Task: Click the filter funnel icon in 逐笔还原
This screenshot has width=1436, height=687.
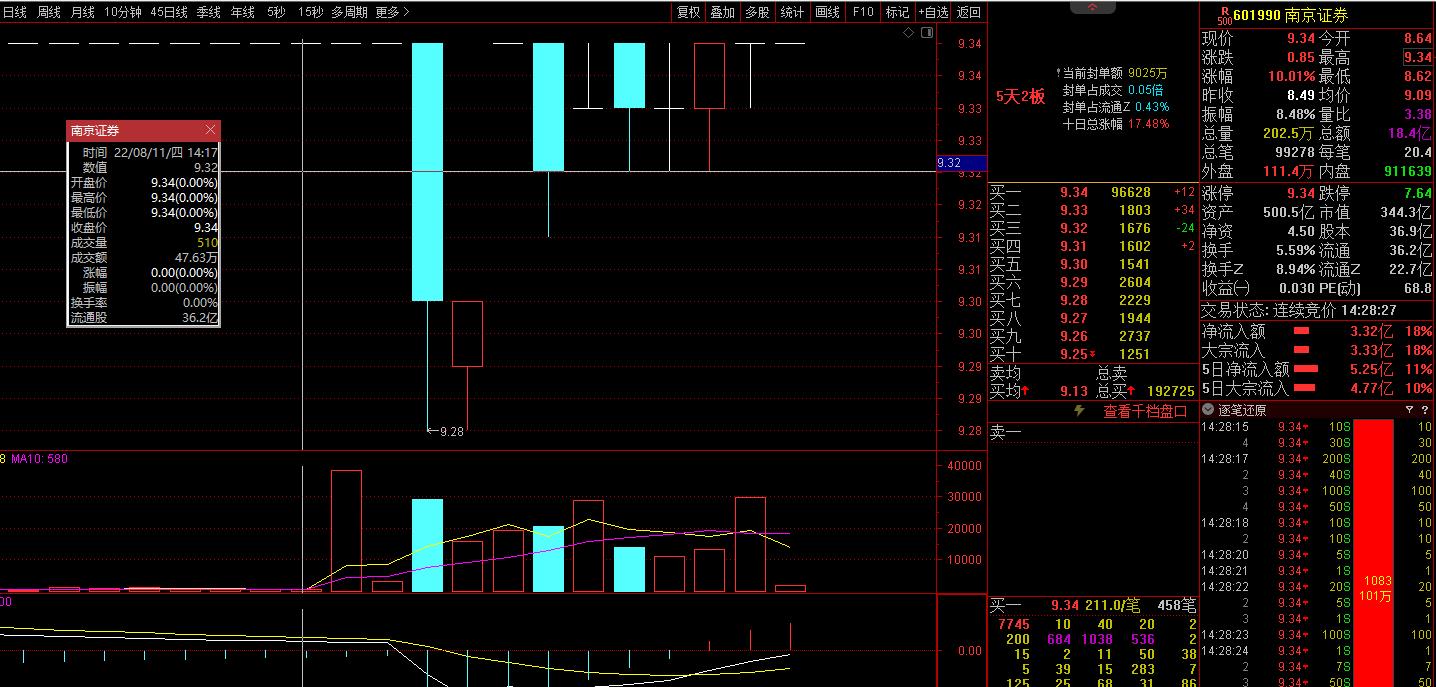Action: [1409, 410]
